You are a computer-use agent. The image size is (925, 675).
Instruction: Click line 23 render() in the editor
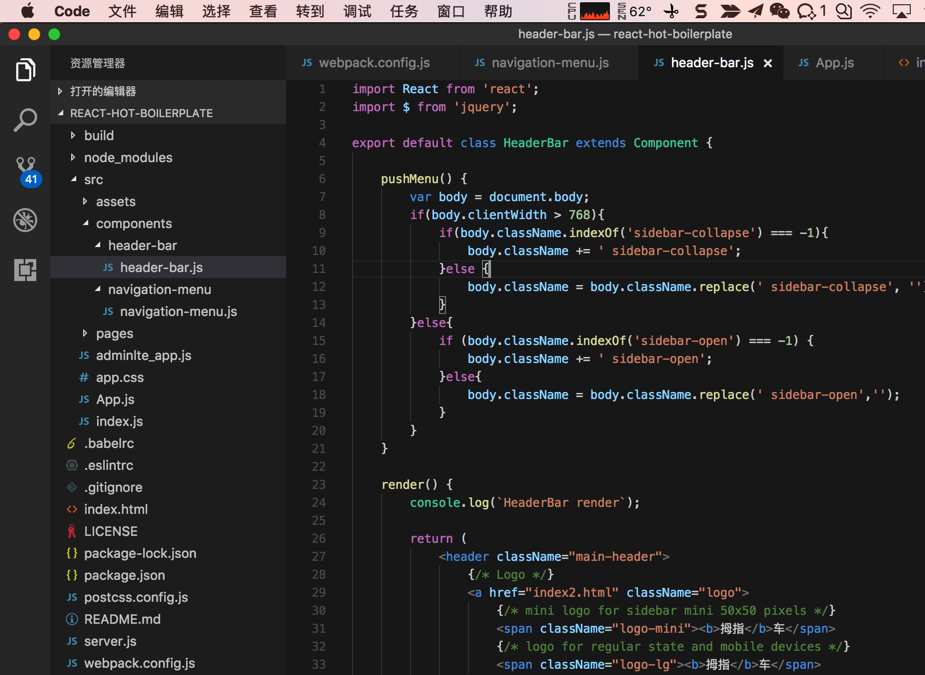(416, 485)
